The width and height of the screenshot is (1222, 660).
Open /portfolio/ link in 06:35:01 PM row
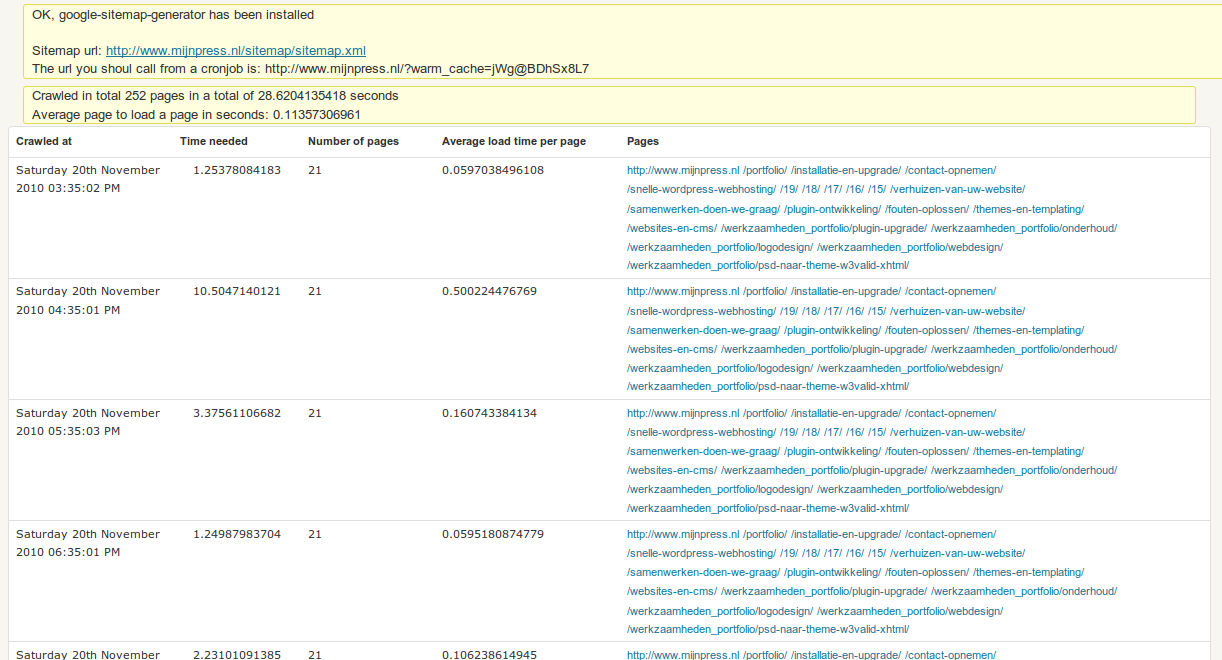click(x=765, y=534)
